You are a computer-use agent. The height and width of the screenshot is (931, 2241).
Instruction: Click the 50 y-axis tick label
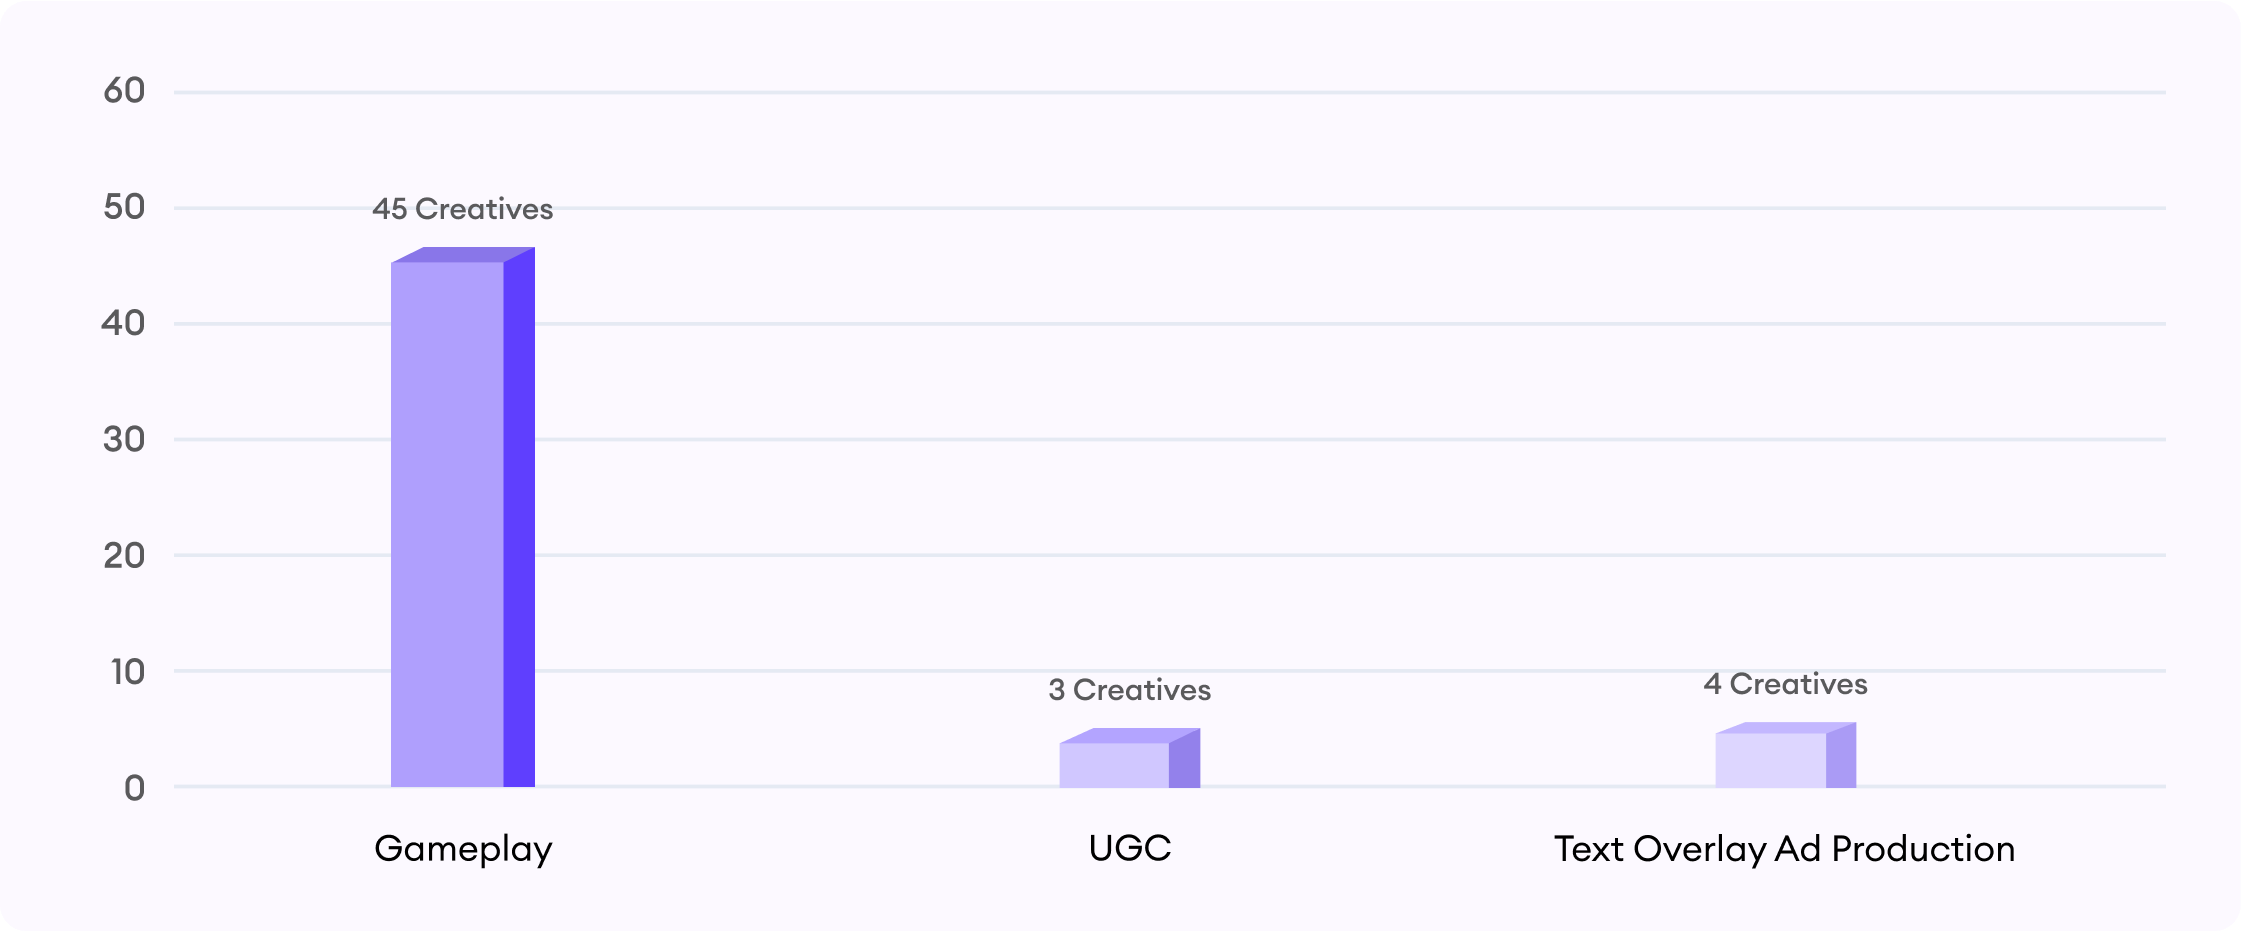(x=125, y=207)
